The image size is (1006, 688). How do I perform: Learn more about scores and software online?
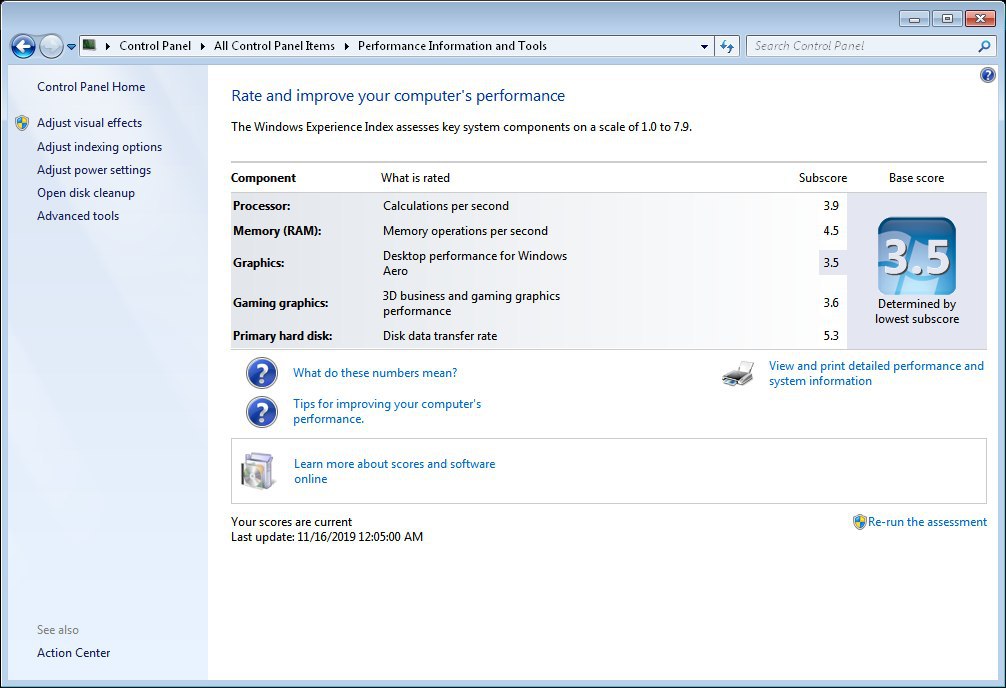point(395,472)
